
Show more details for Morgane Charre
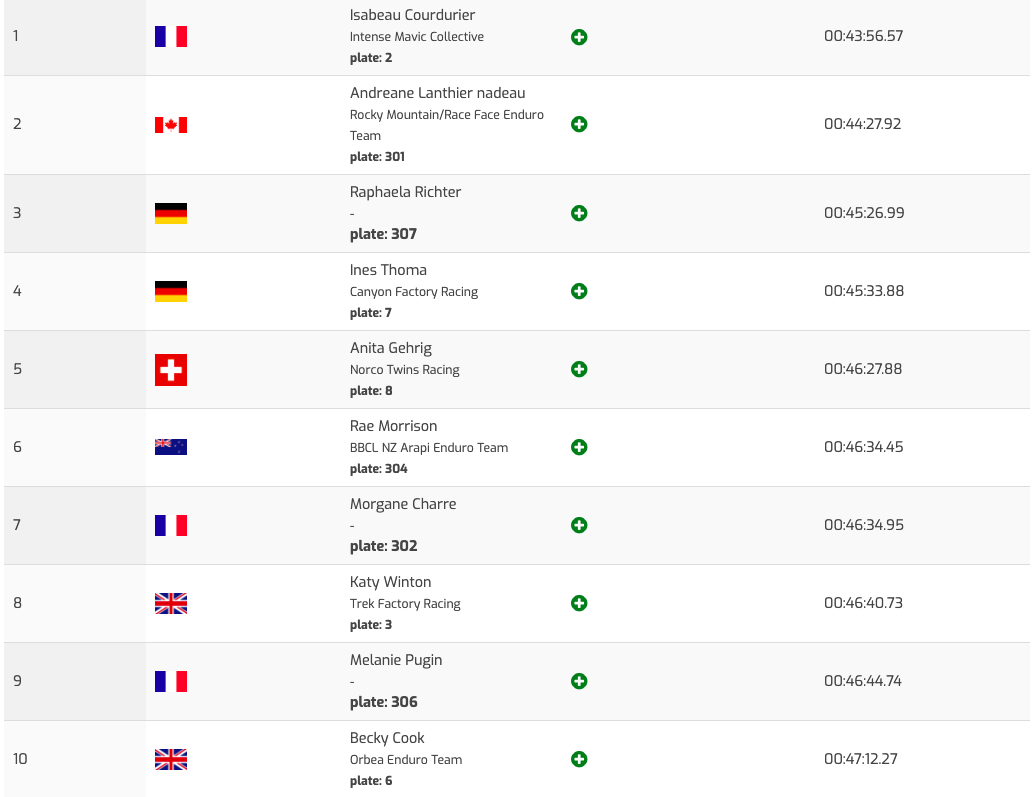[x=579, y=525]
